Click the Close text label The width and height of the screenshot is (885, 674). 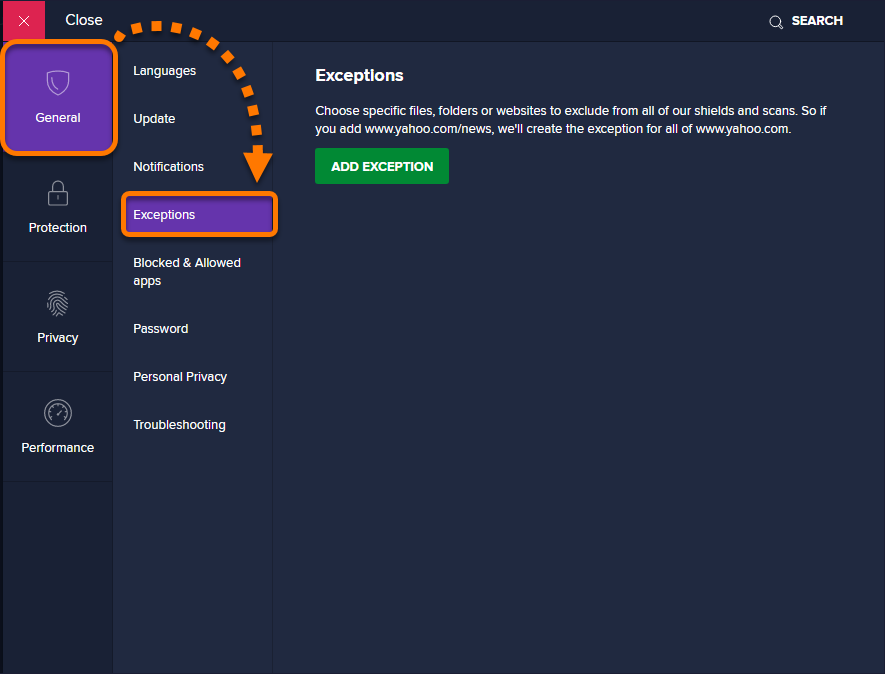[x=84, y=20]
